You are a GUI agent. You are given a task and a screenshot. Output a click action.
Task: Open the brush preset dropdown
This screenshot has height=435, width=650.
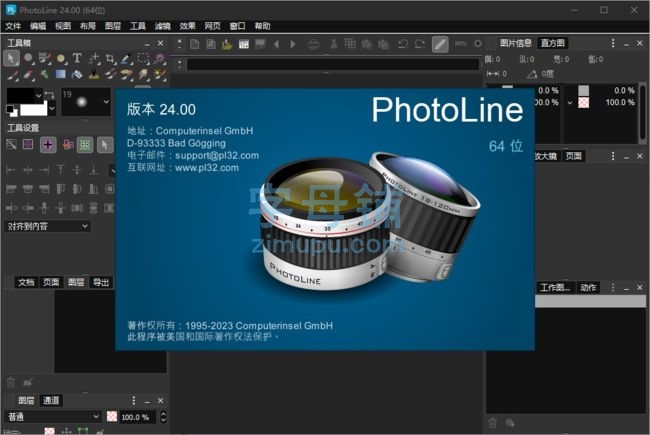(x=106, y=102)
